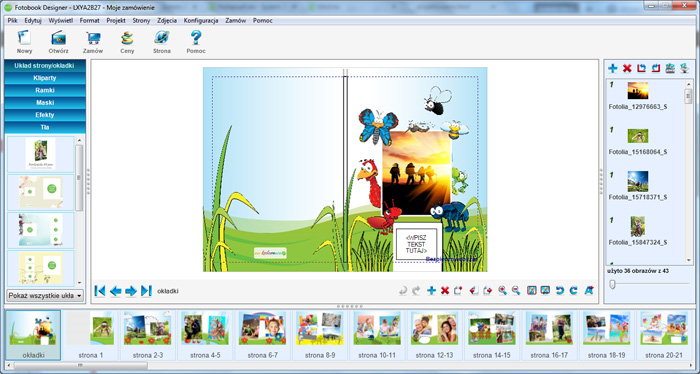
Task: Rotate the image left in the photo panel
Action: pos(642,68)
